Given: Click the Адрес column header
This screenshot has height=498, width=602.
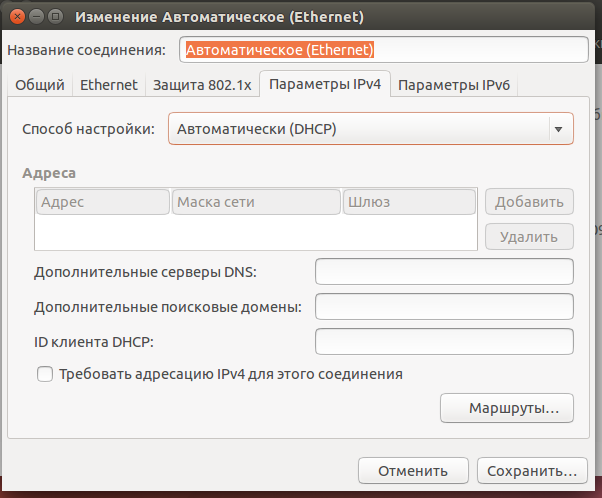Looking at the screenshot, I should coord(103,202).
